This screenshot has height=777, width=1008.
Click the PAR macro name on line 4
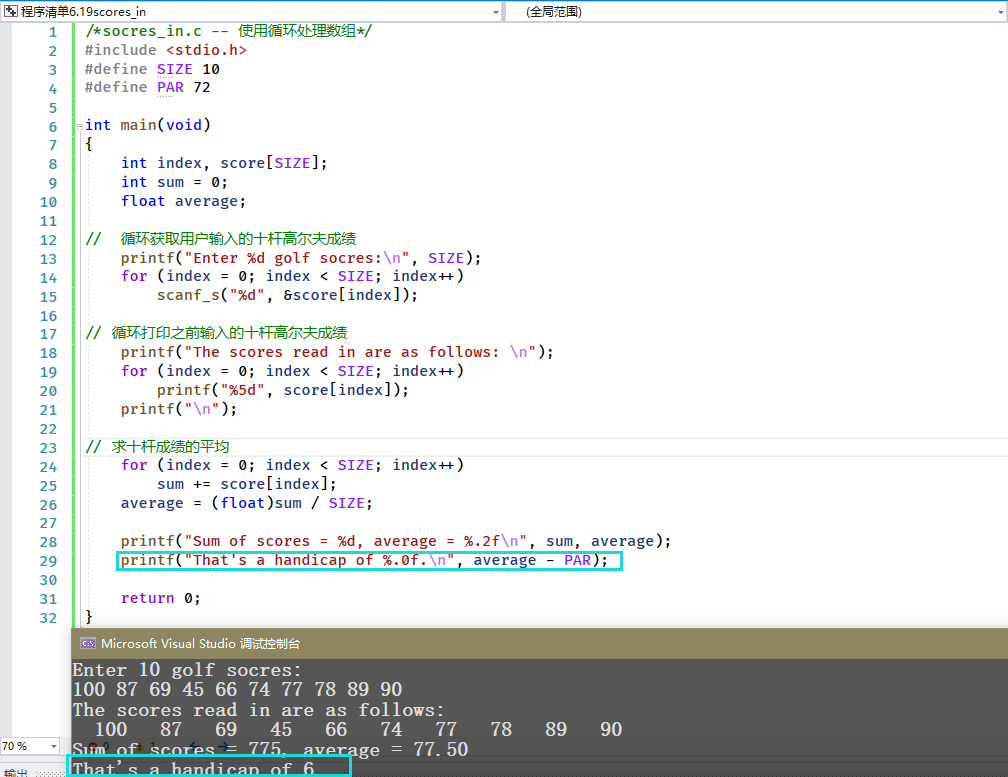(x=170, y=88)
